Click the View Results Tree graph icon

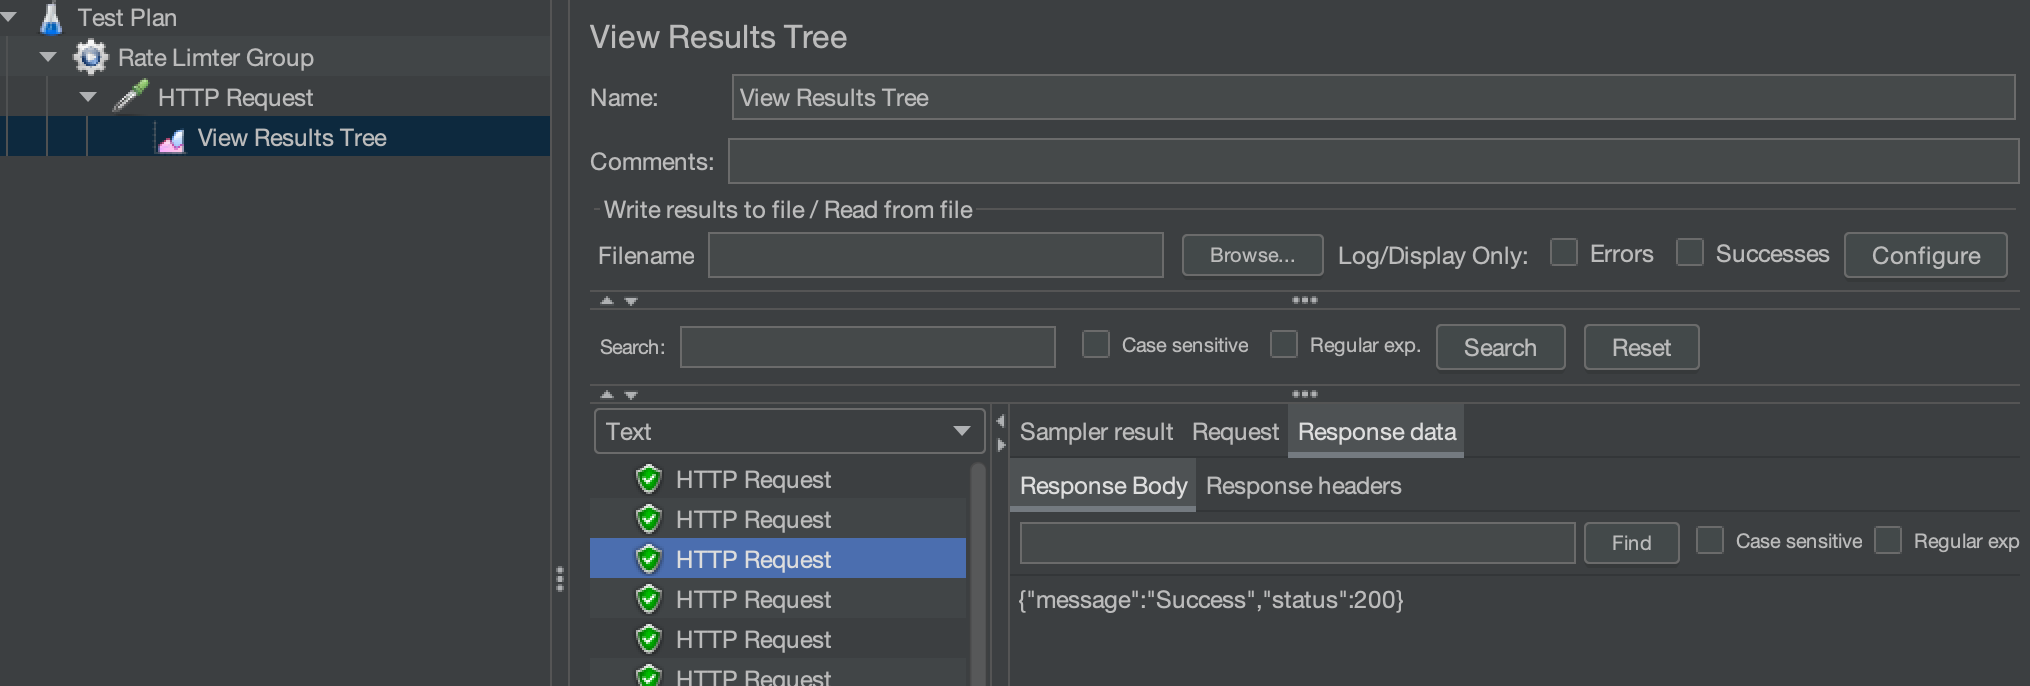click(172, 140)
